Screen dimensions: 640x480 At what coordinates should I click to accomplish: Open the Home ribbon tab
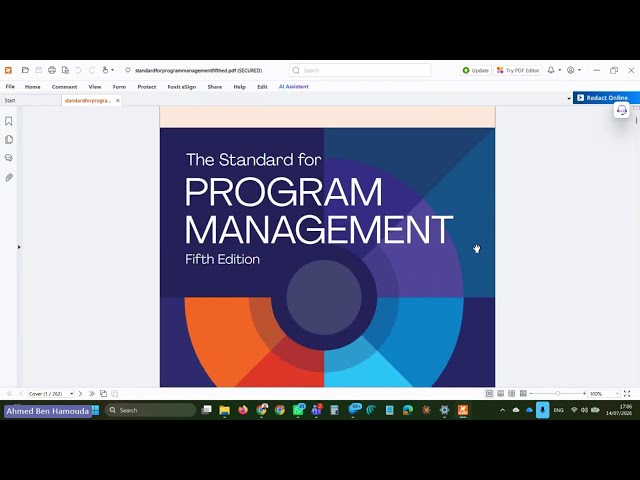[x=33, y=87]
